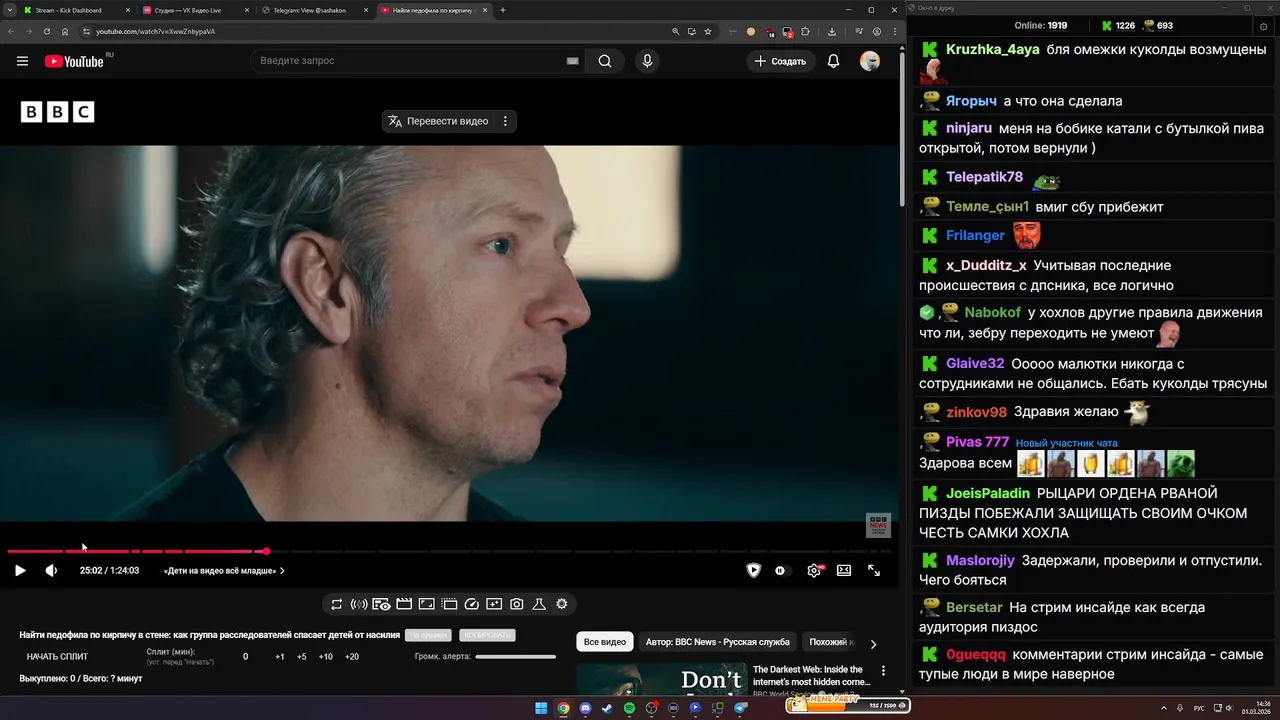This screenshot has height=720, width=1280.
Task: Go to the YouTube home logo
Action: [74, 61]
